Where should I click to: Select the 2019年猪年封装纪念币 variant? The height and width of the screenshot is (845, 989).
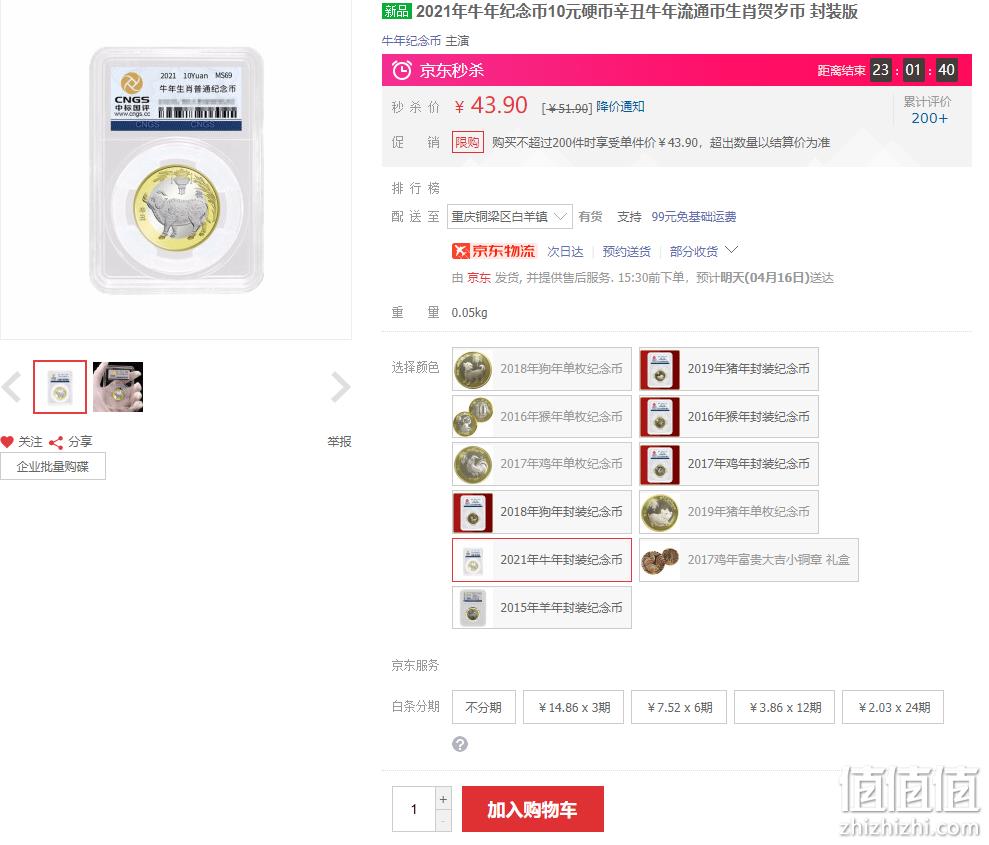pos(729,369)
